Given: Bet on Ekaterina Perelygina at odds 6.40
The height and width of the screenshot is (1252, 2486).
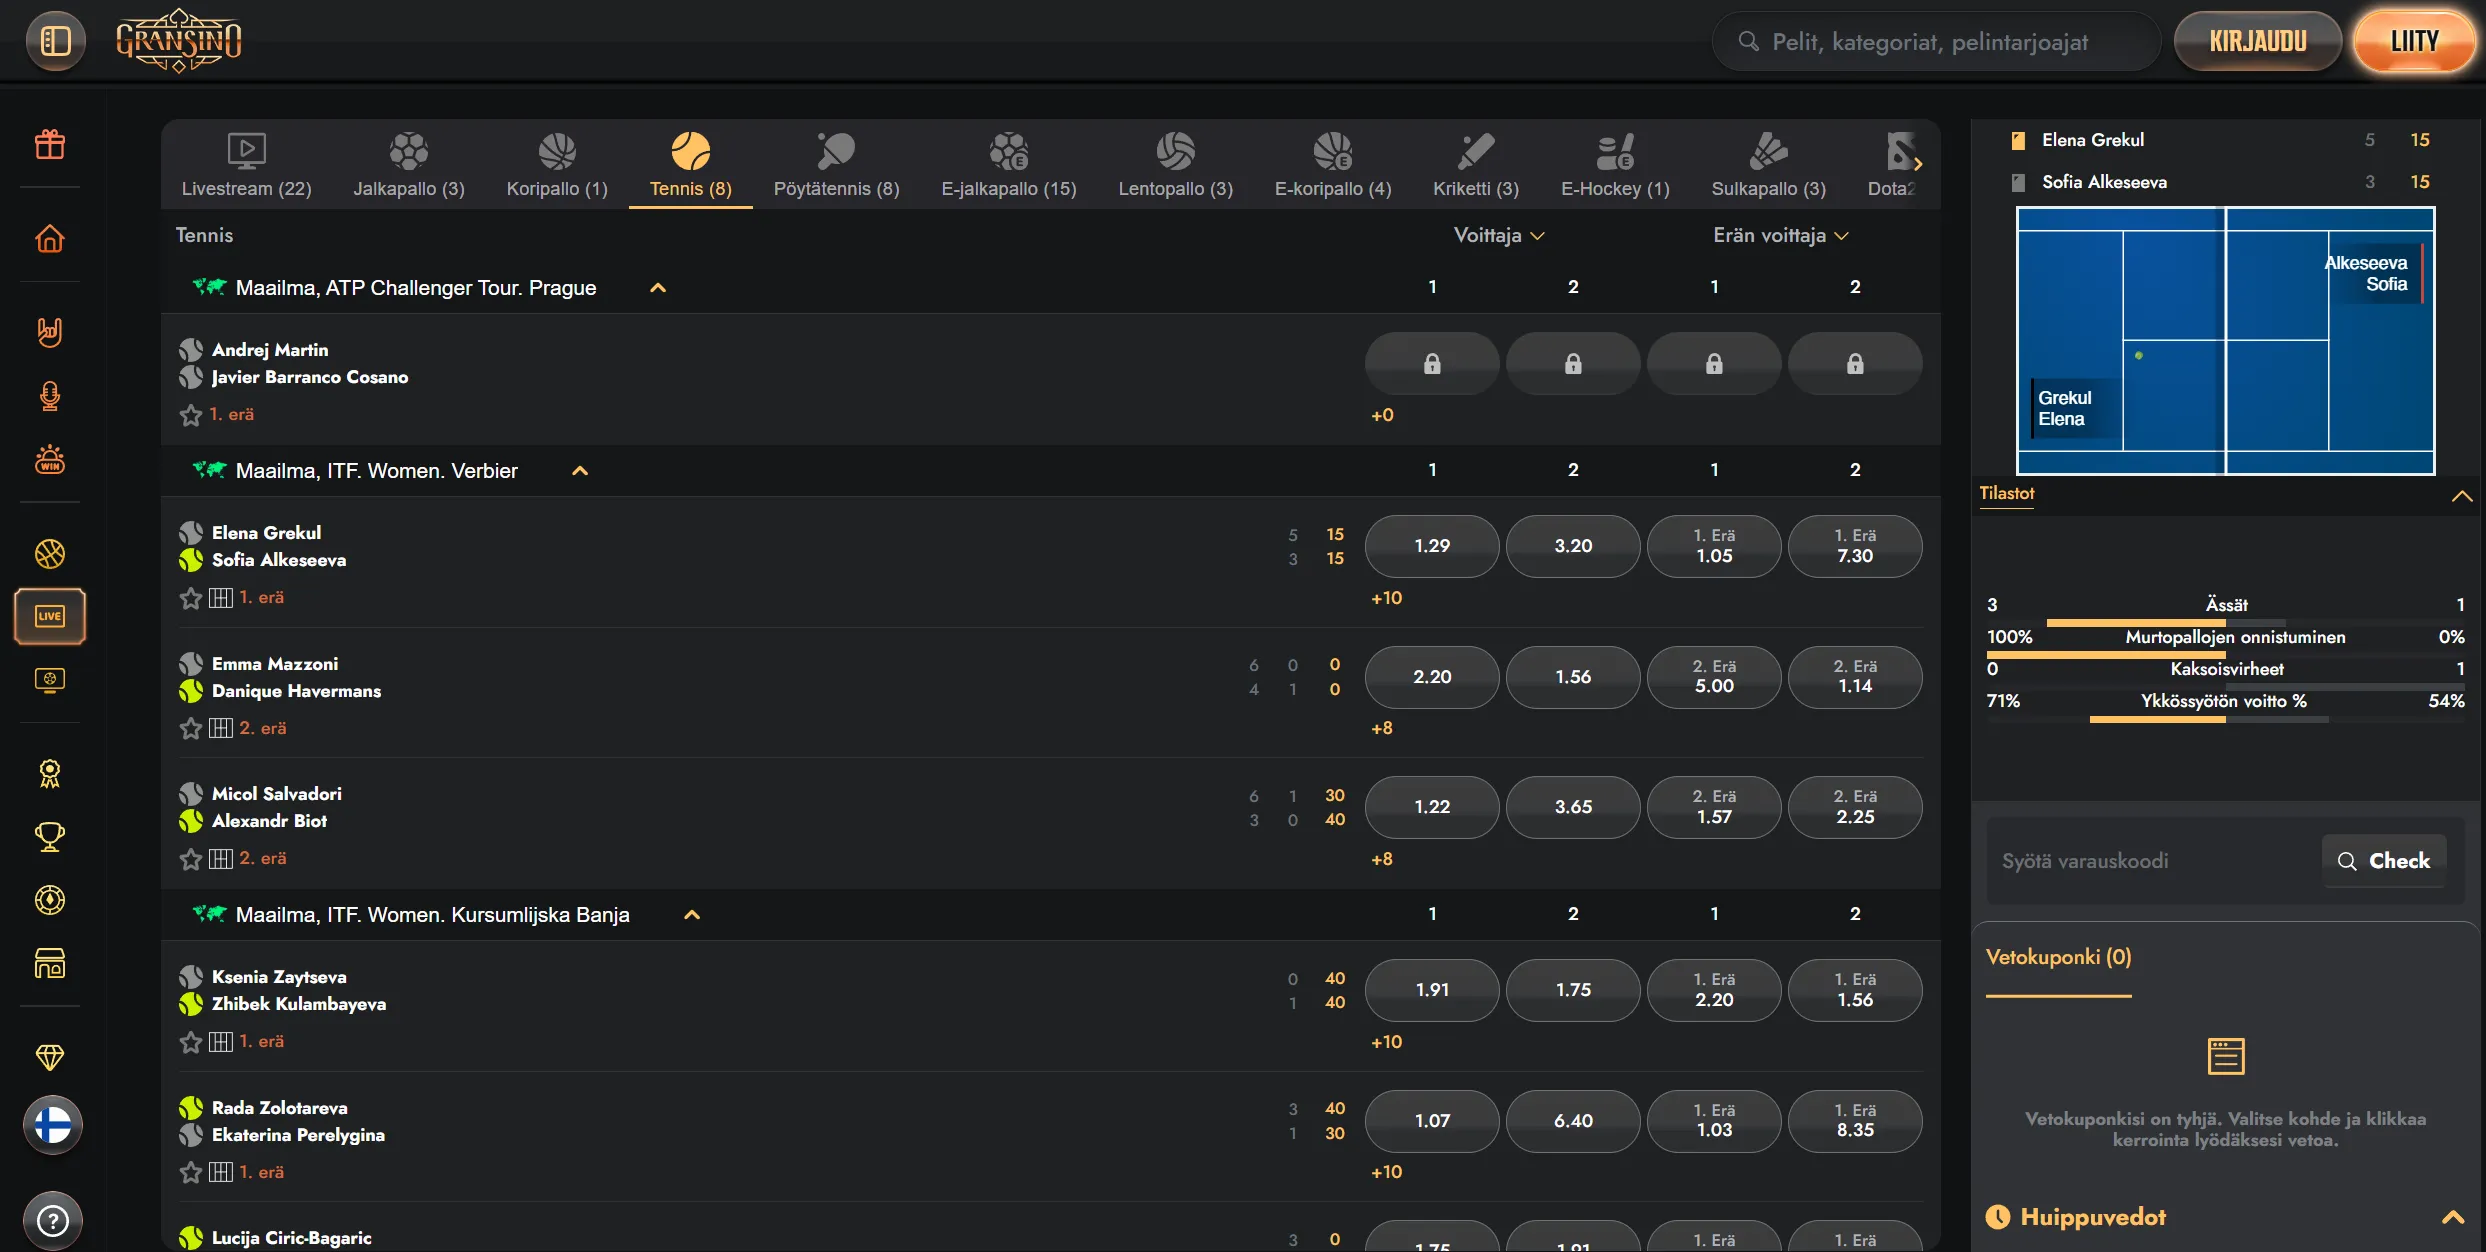Looking at the screenshot, I should 1573,1121.
